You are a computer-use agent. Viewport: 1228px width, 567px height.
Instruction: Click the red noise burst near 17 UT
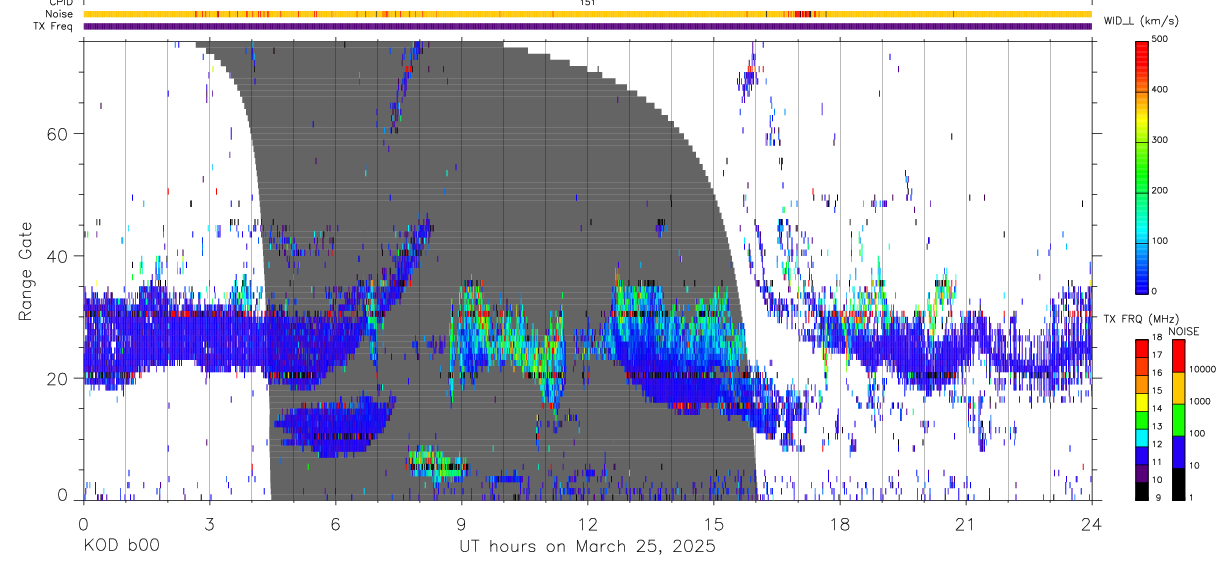803,14
